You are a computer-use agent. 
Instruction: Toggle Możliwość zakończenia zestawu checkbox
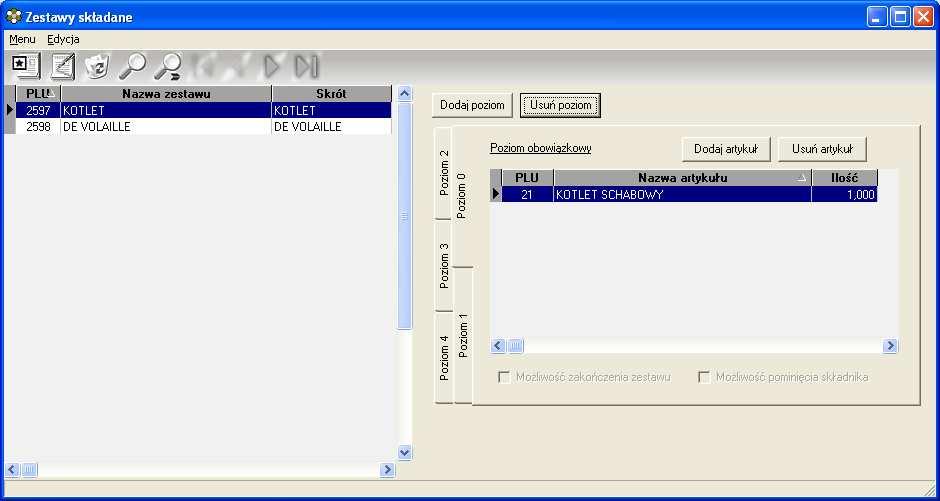[x=505, y=378]
